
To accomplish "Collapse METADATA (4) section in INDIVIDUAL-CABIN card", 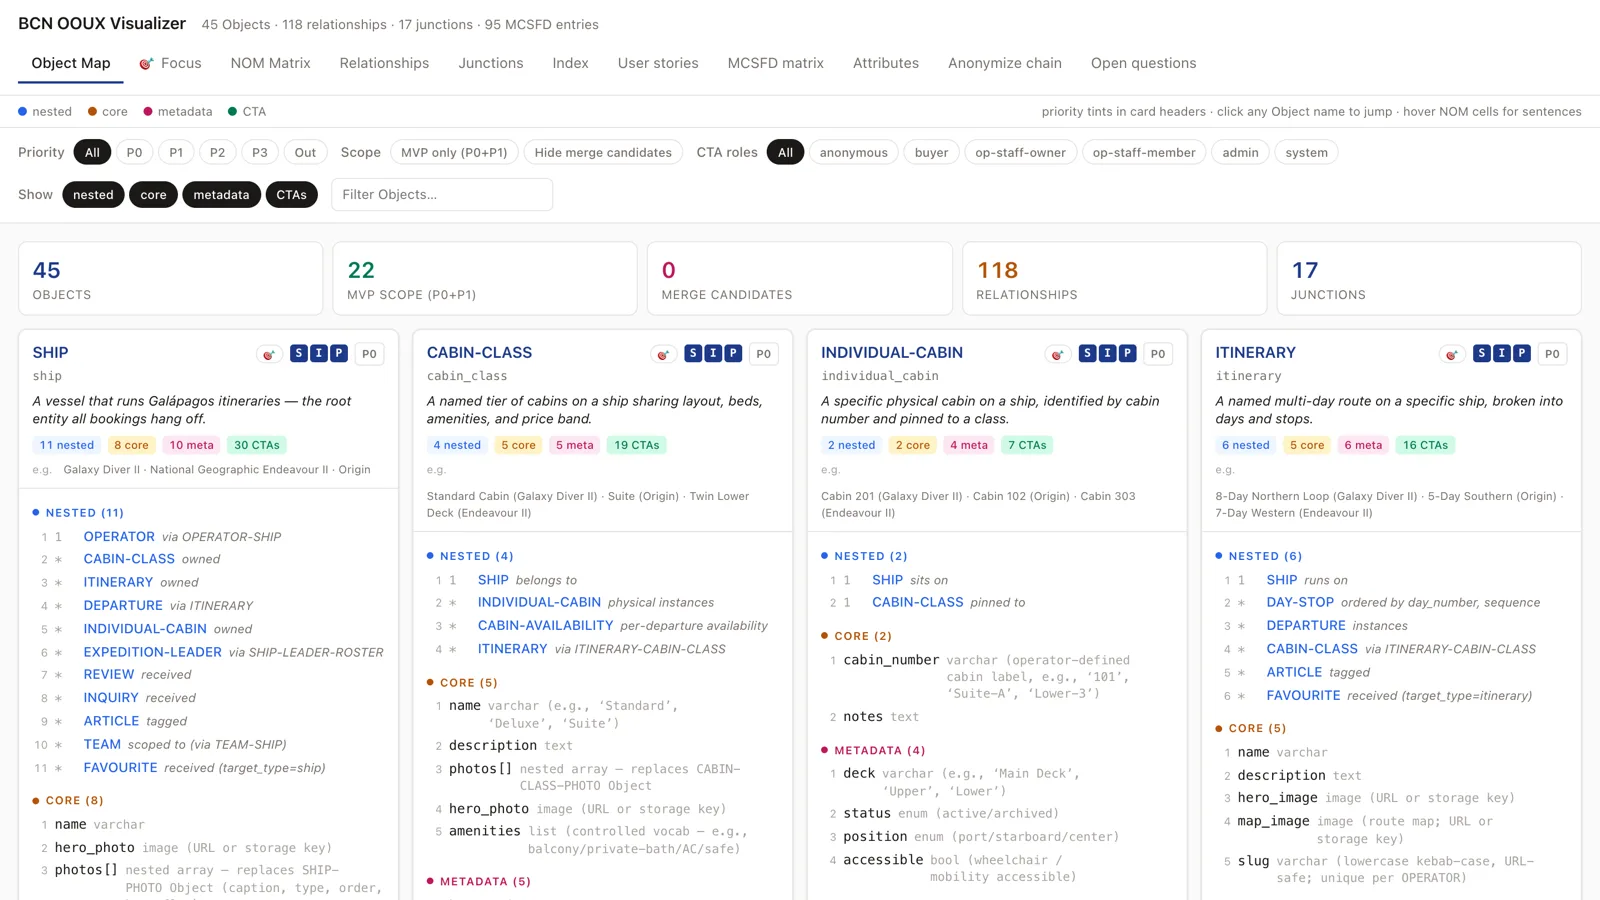I will (x=873, y=751).
